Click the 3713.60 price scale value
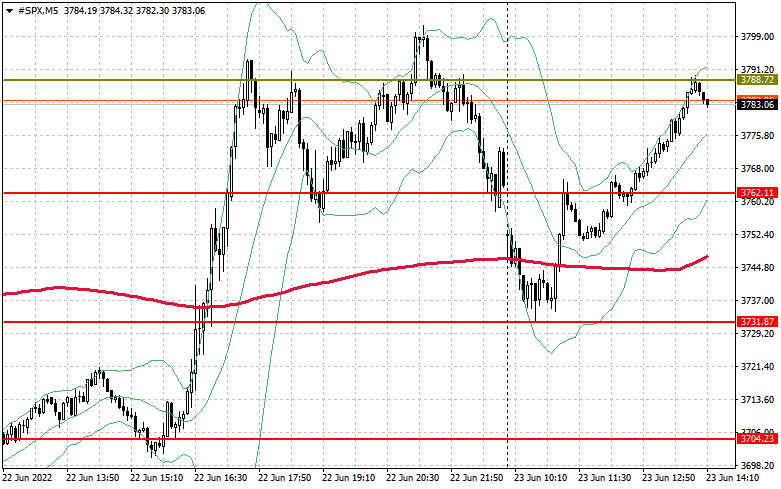This screenshot has width=781, height=489. [x=758, y=399]
